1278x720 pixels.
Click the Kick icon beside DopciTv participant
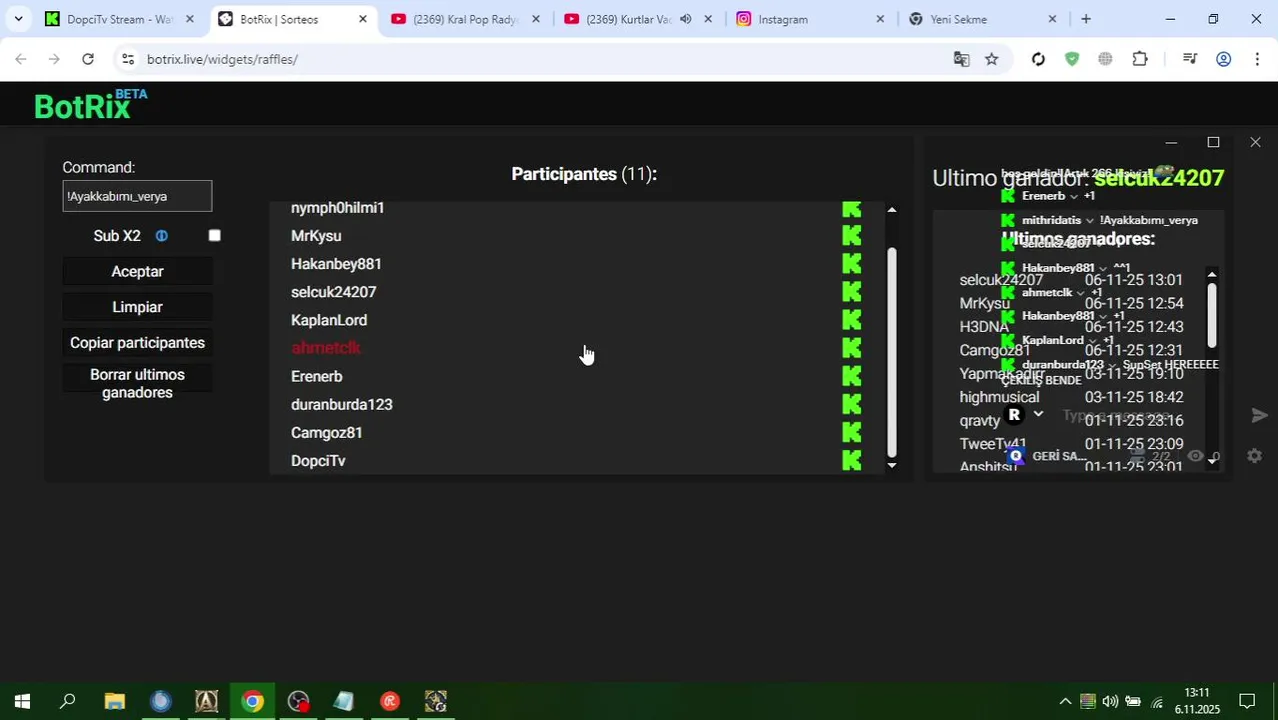[851, 460]
